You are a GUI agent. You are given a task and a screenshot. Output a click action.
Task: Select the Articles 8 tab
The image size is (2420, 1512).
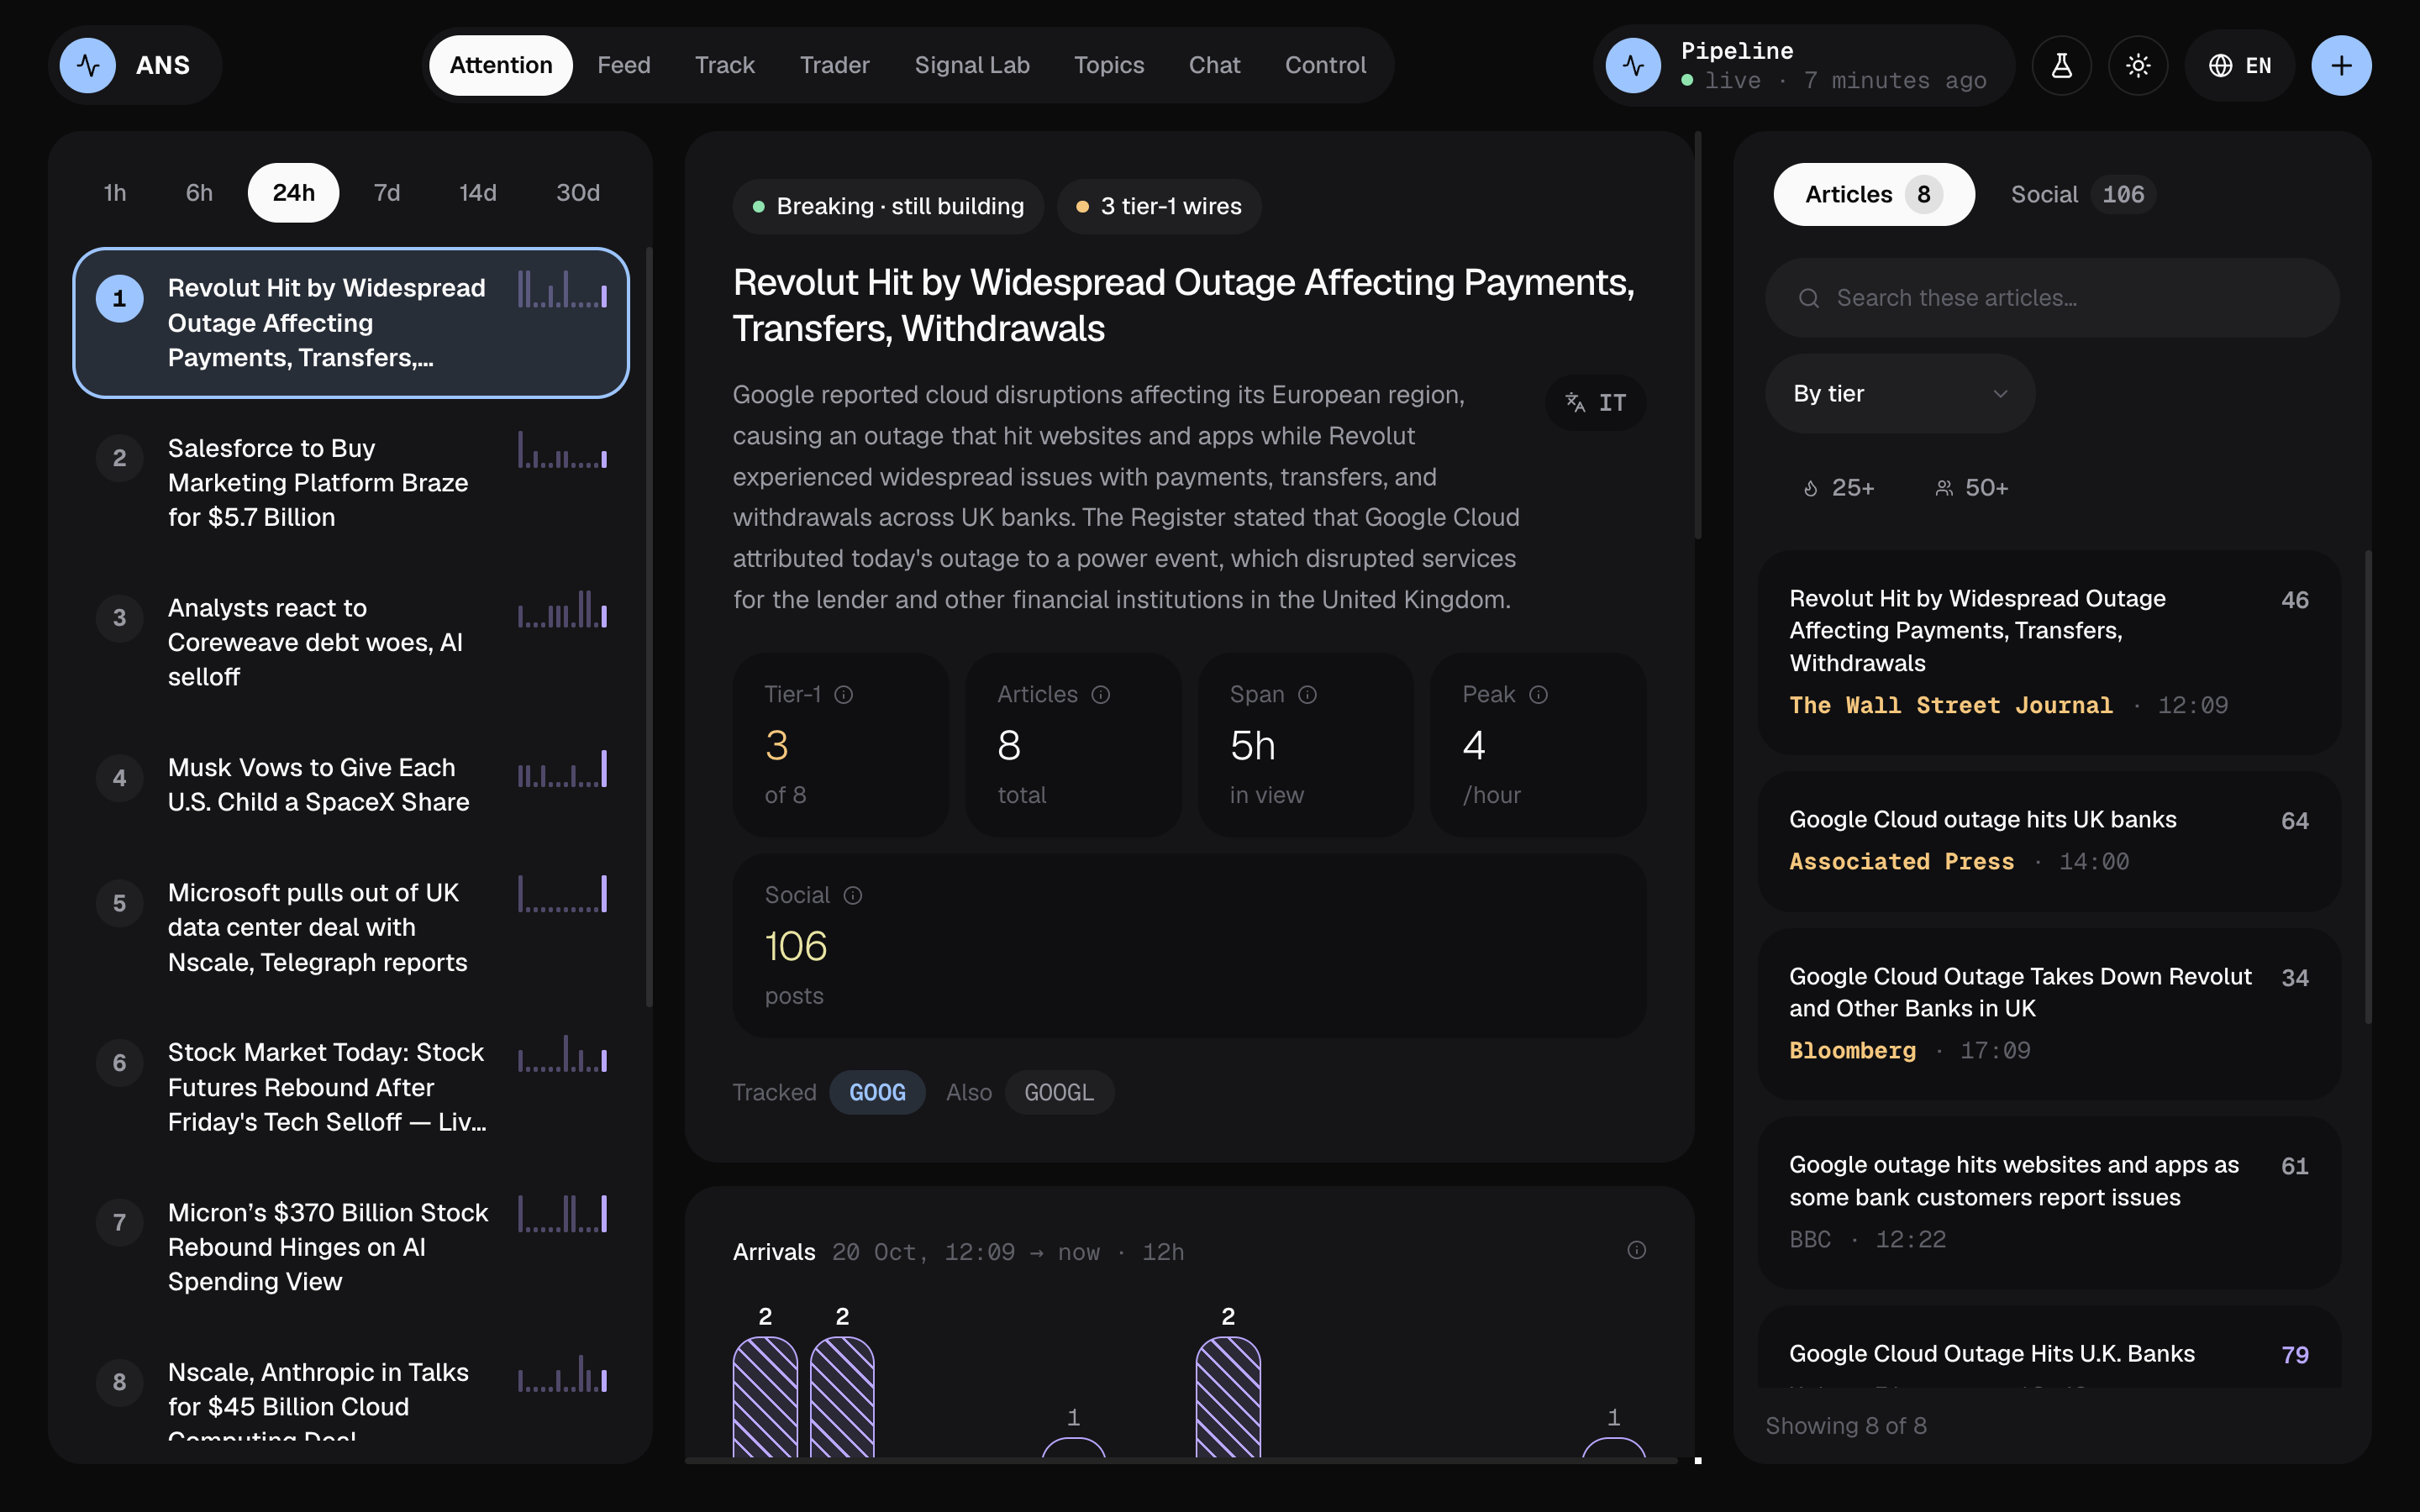click(1873, 194)
